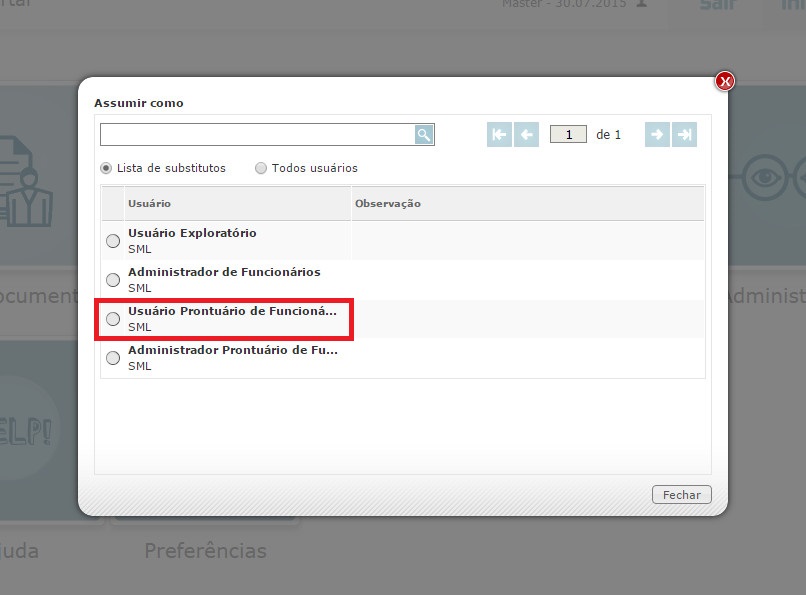Screen dimensions: 806x595
Task: Click the page number field showing 1
Action: point(568,133)
